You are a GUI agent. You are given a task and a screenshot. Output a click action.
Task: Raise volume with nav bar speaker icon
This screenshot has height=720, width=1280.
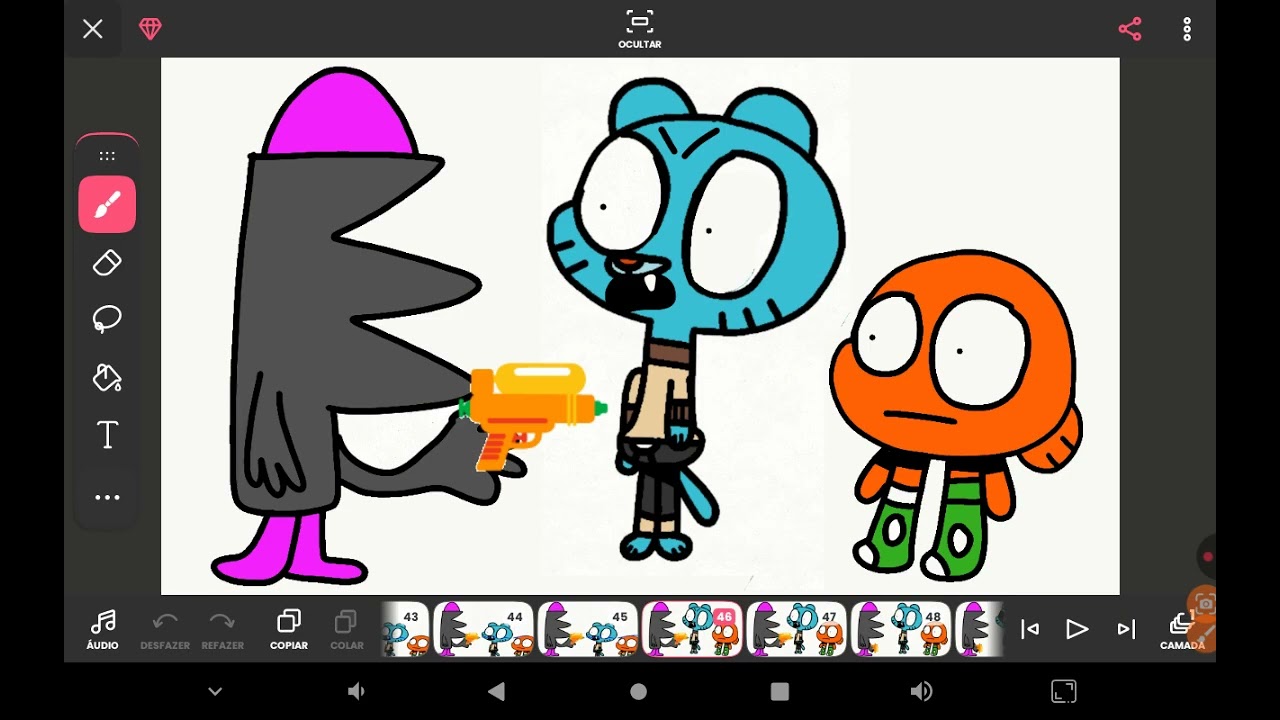(922, 691)
